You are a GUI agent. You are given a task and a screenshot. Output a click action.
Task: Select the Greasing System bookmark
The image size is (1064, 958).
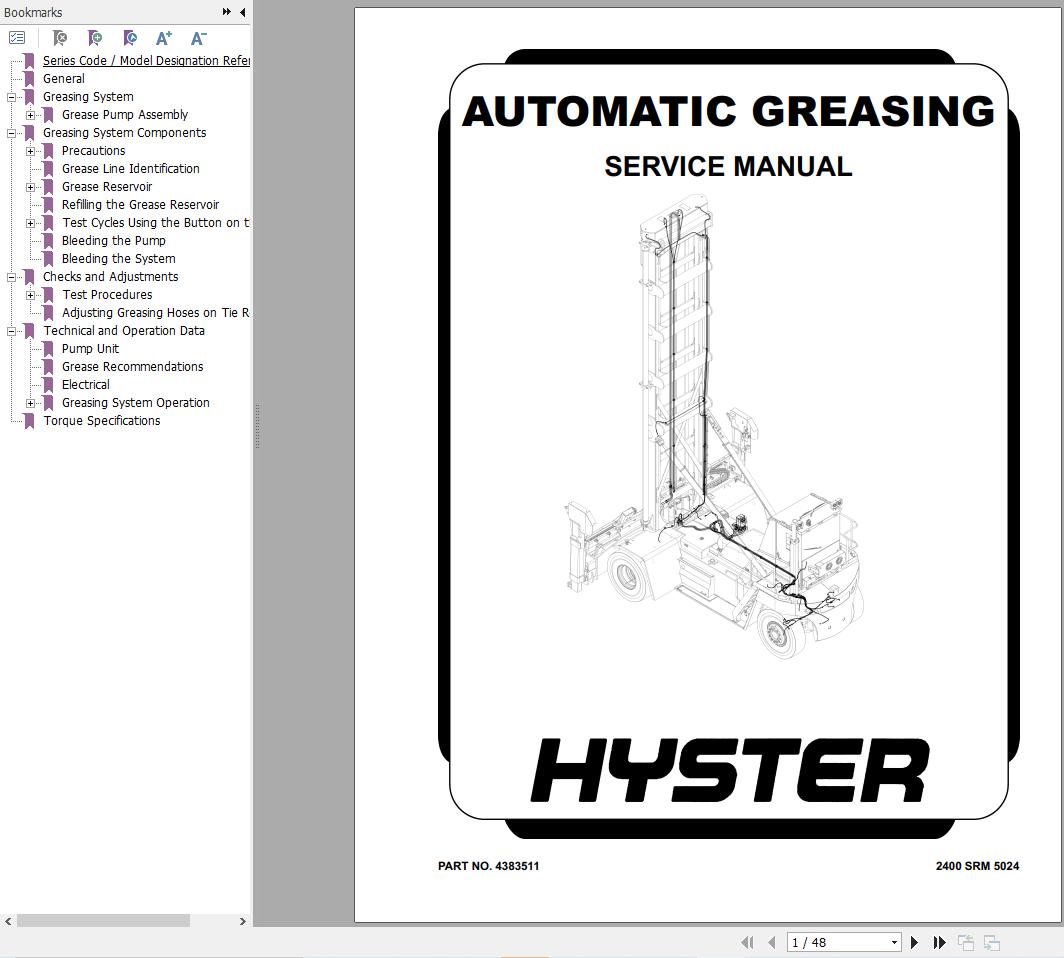click(x=88, y=96)
